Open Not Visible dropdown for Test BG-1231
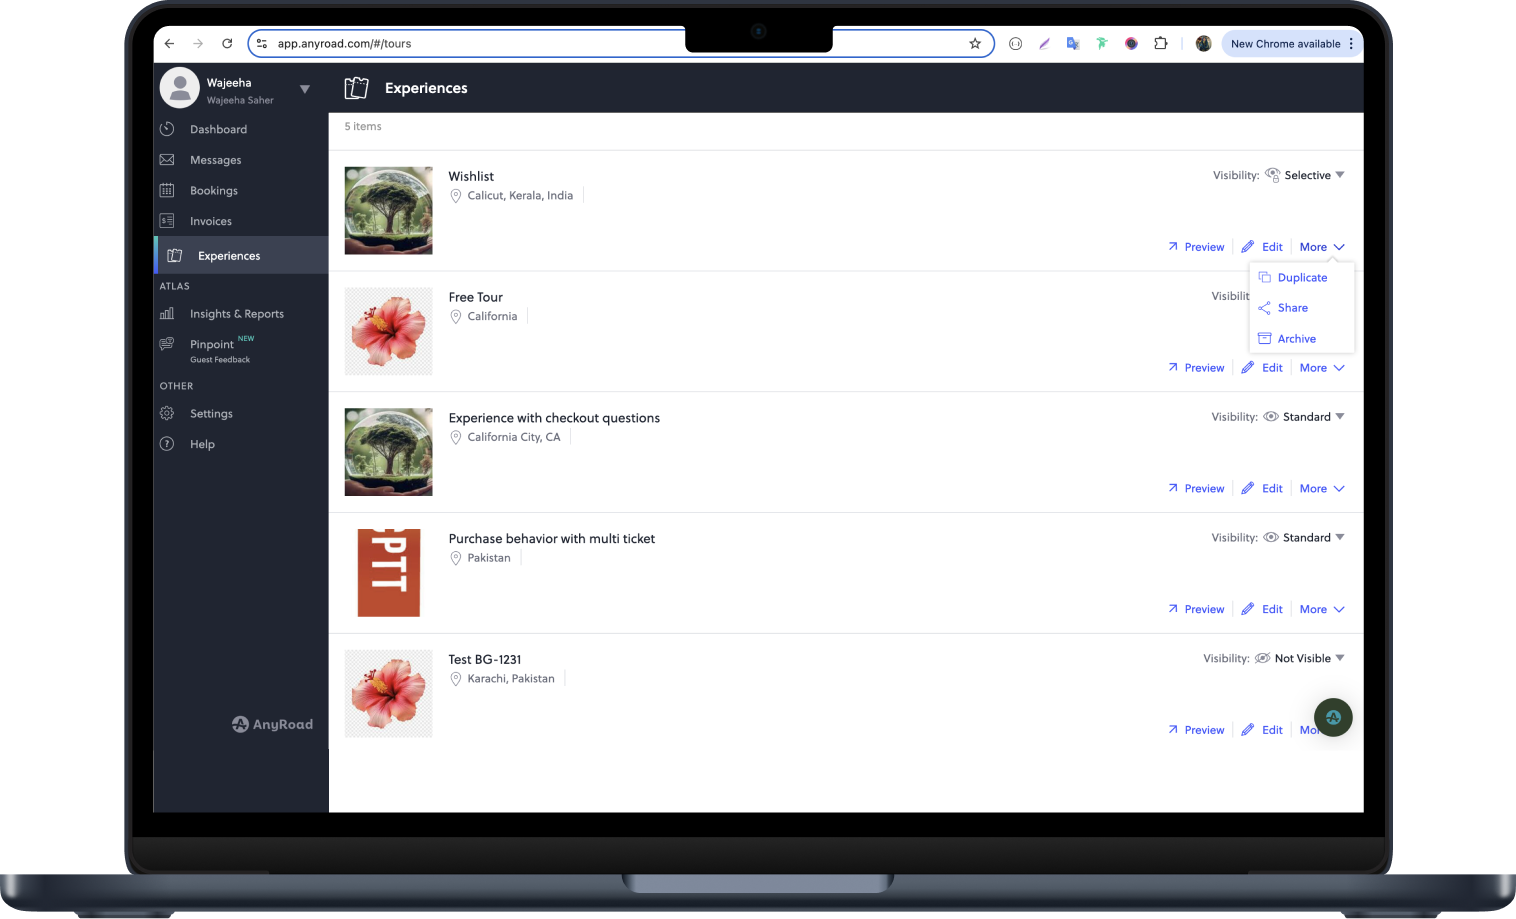Screen dimensions: 1516x919 (x=1300, y=659)
